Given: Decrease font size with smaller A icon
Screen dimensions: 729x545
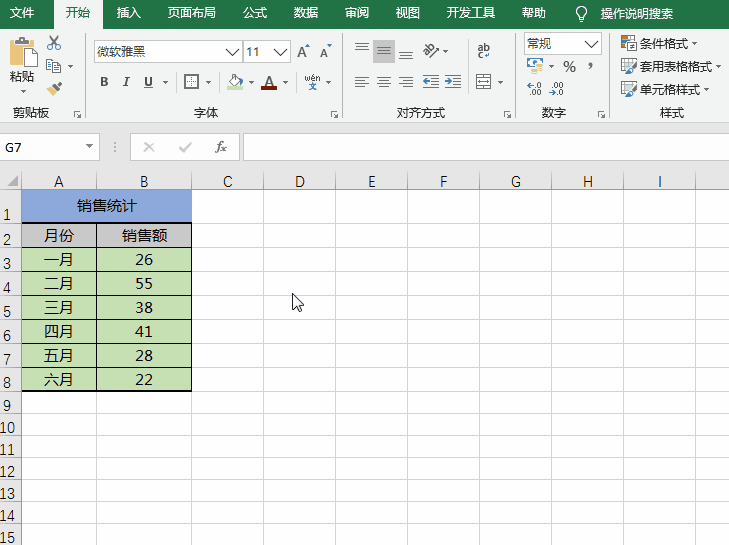Looking at the screenshot, I should (x=325, y=51).
